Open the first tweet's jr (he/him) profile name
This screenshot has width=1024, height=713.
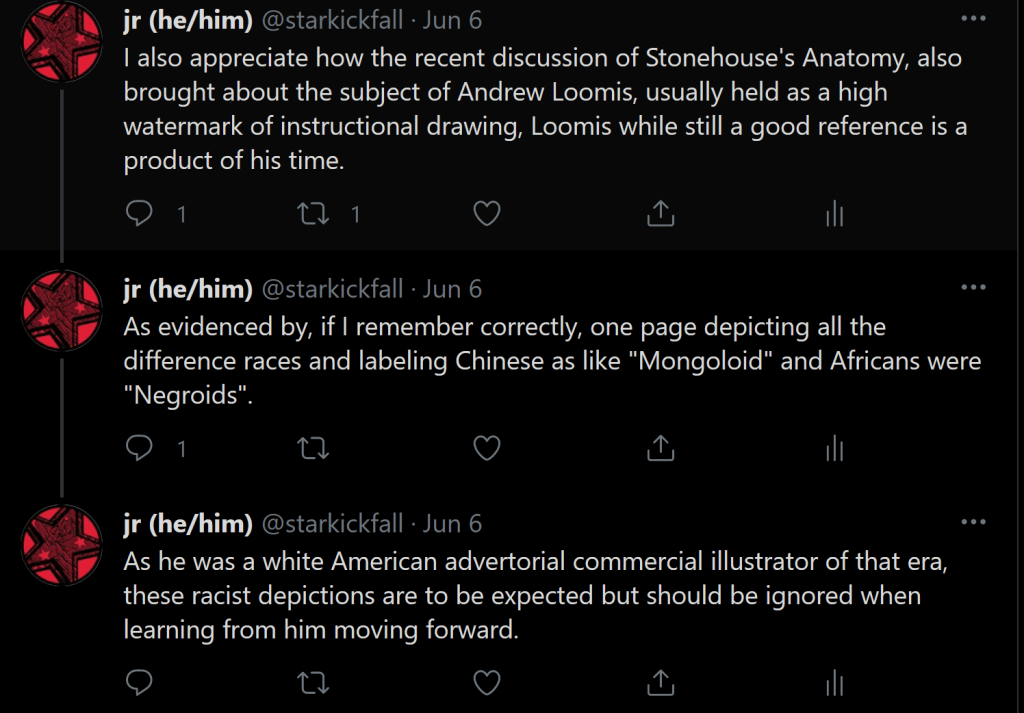[x=188, y=20]
